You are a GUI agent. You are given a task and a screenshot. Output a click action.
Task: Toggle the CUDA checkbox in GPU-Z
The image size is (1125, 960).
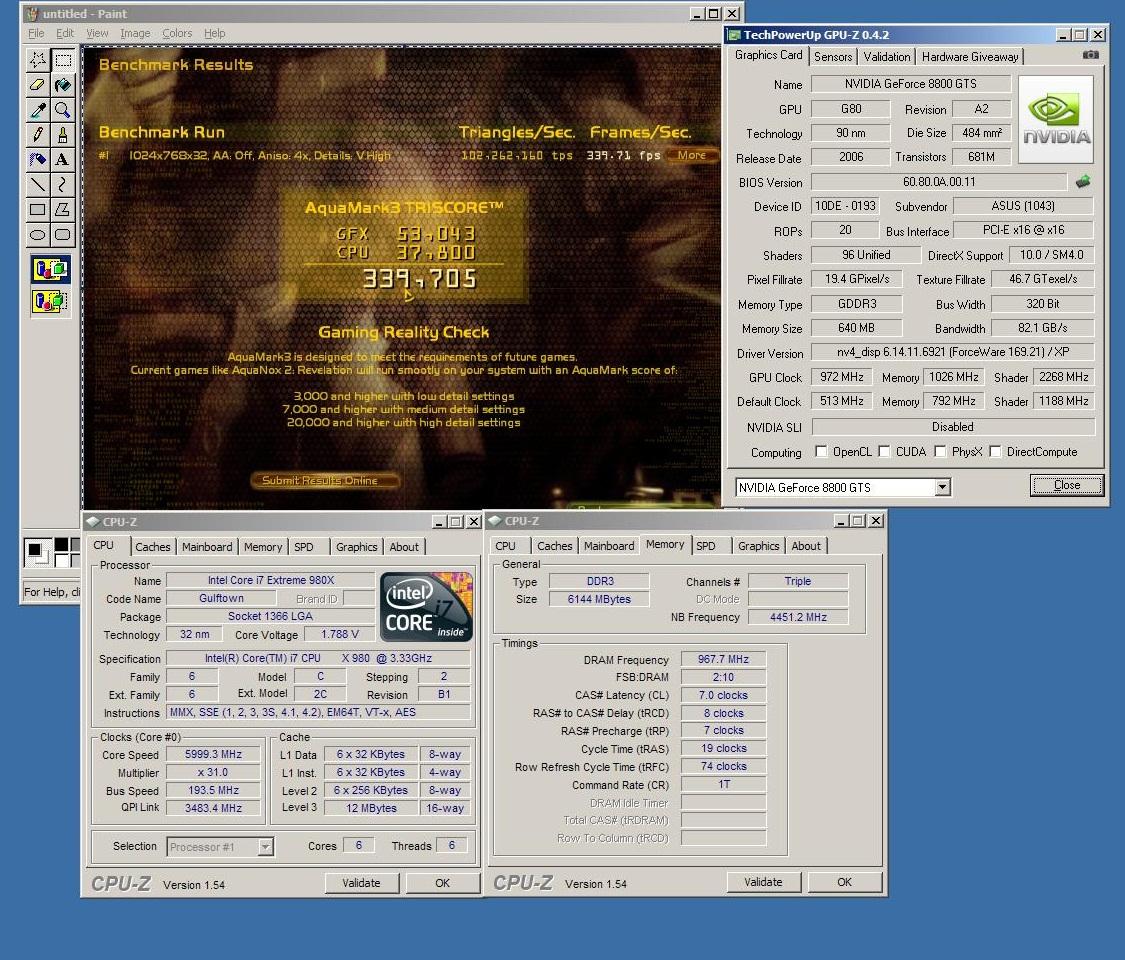885,452
